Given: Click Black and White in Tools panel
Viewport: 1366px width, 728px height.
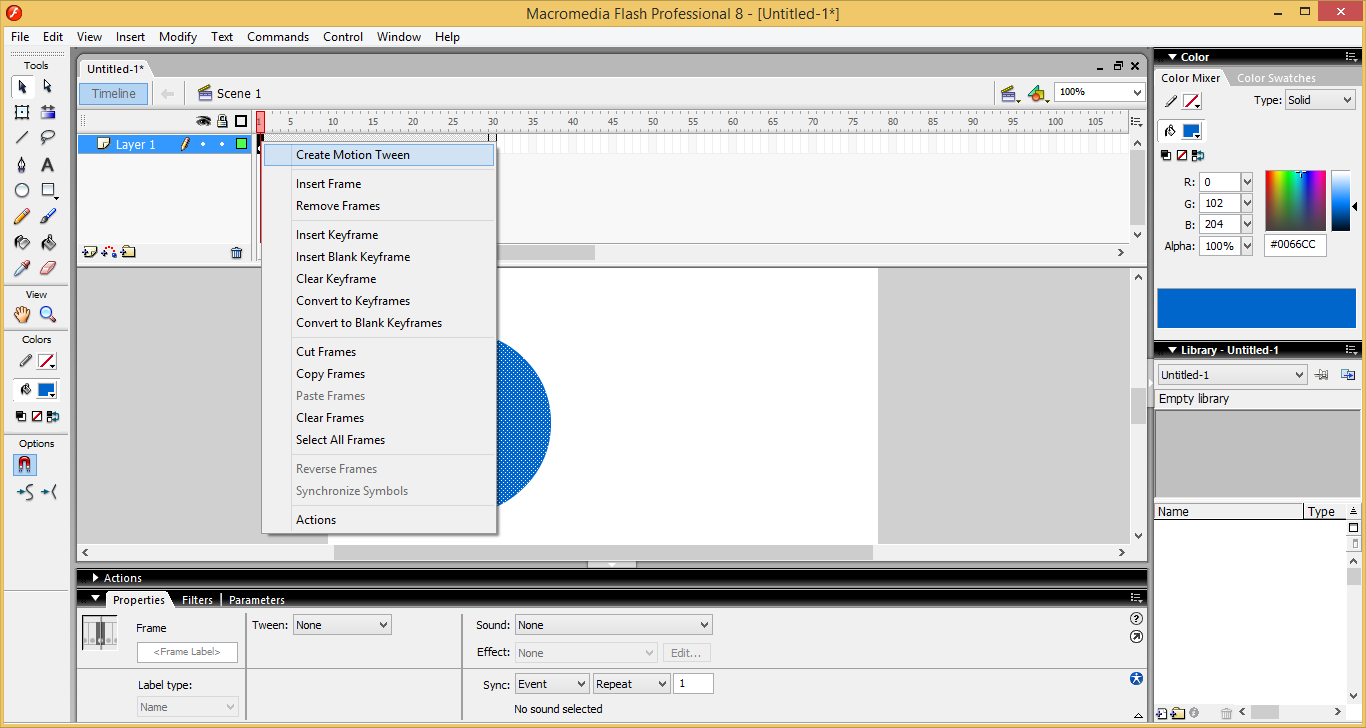Looking at the screenshot, I should click(x=21, y=416).
